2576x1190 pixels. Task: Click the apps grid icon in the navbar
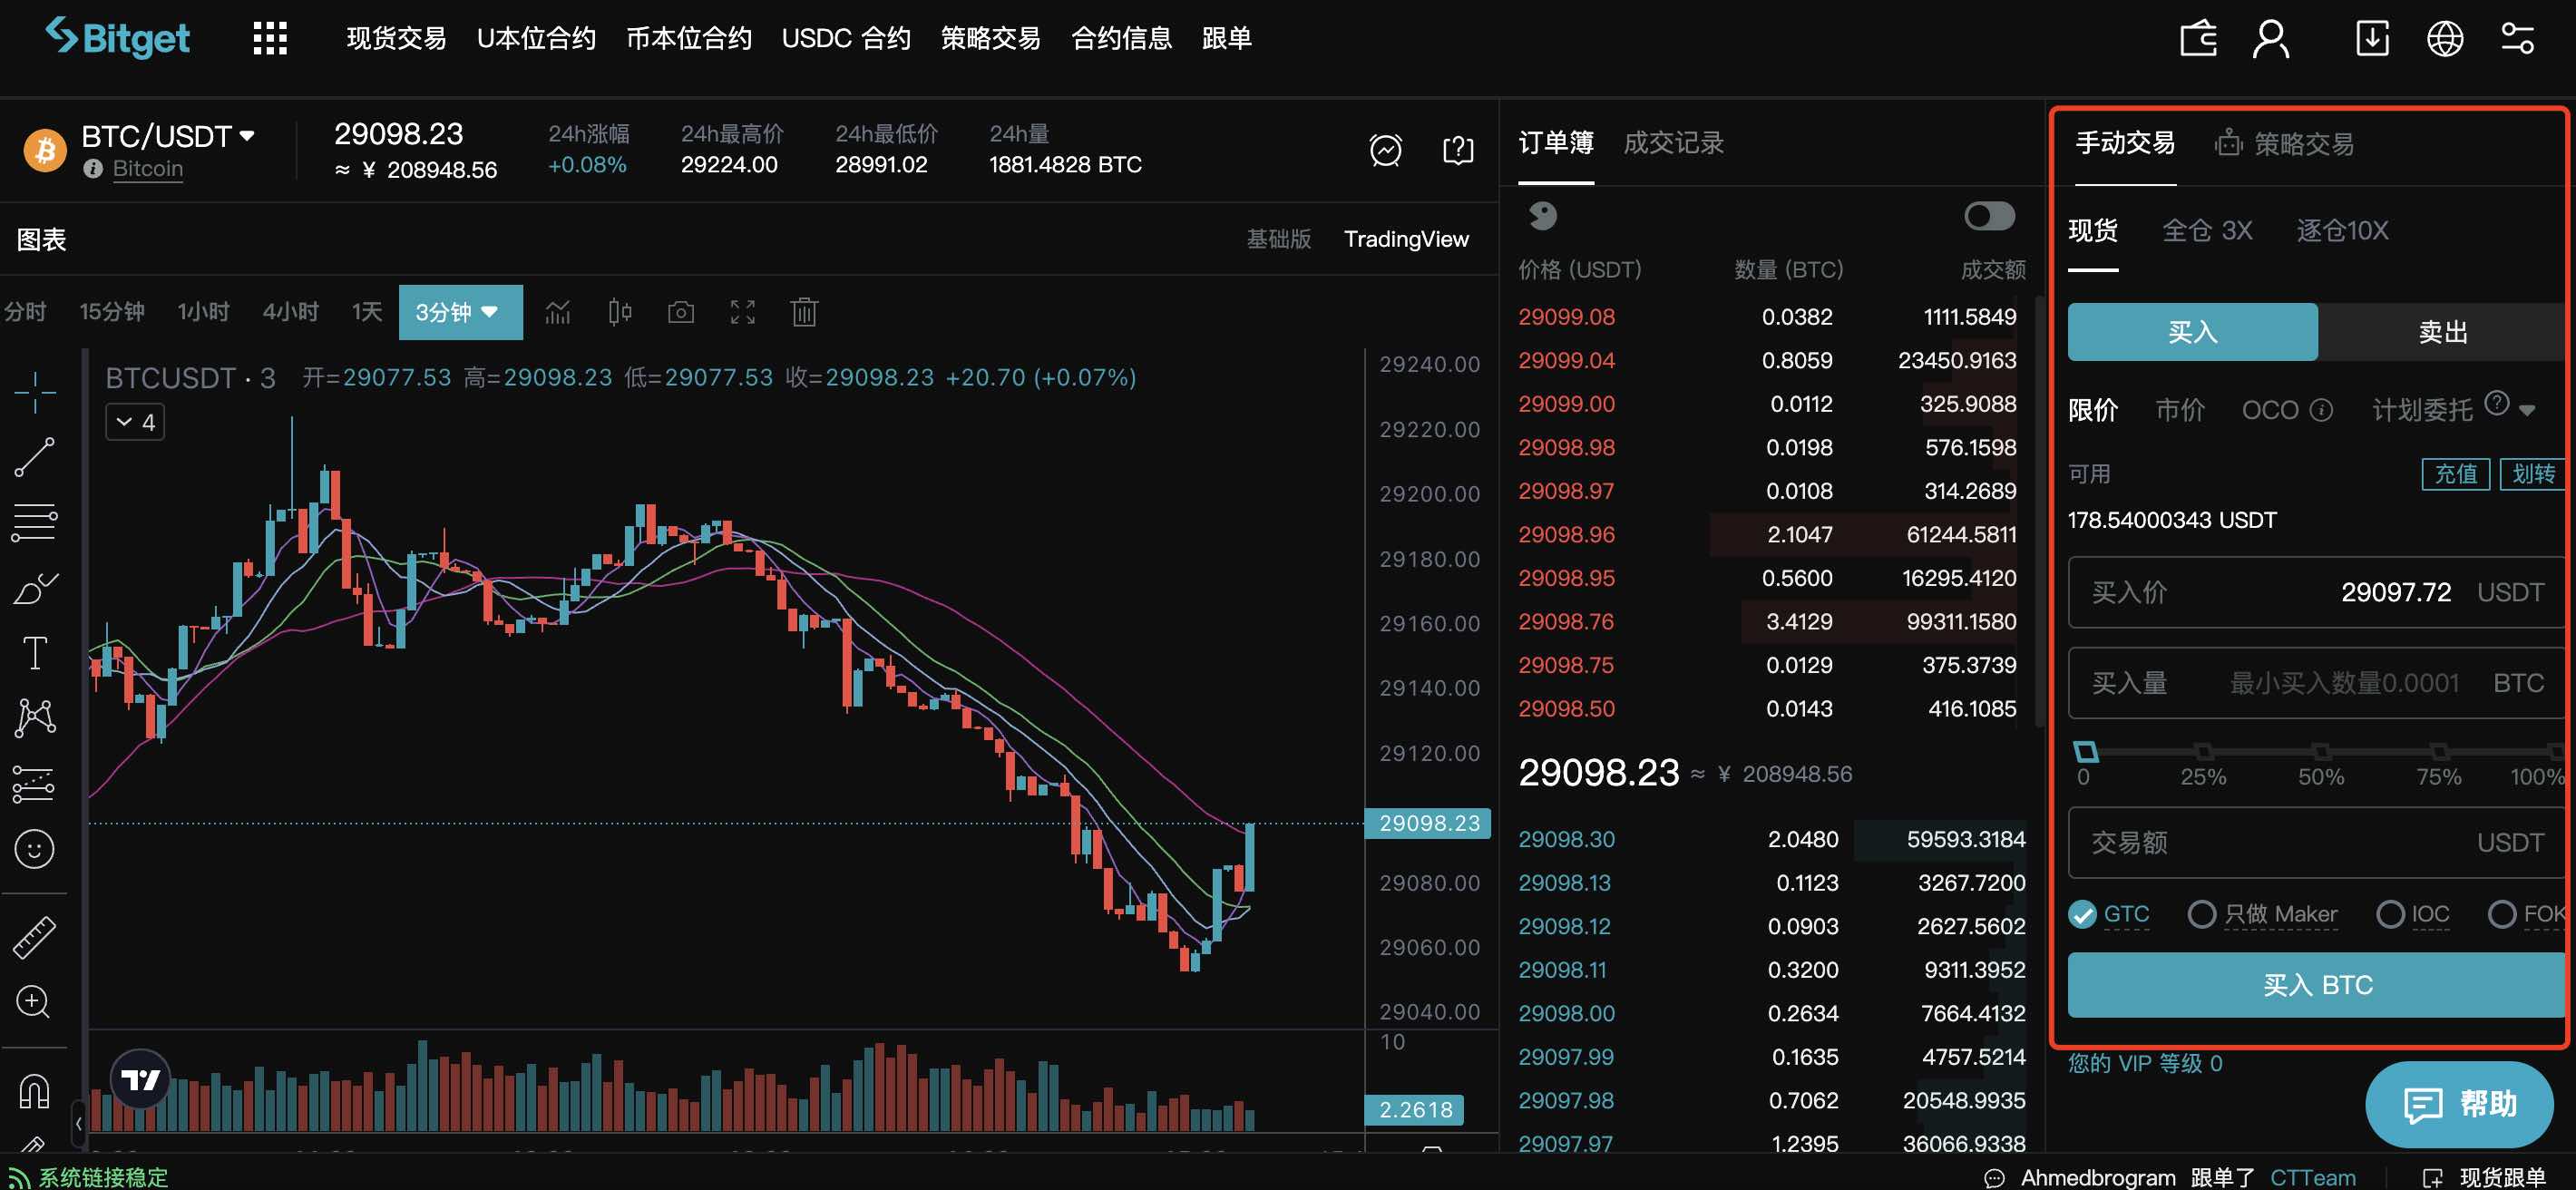click(x=269, y=37)
